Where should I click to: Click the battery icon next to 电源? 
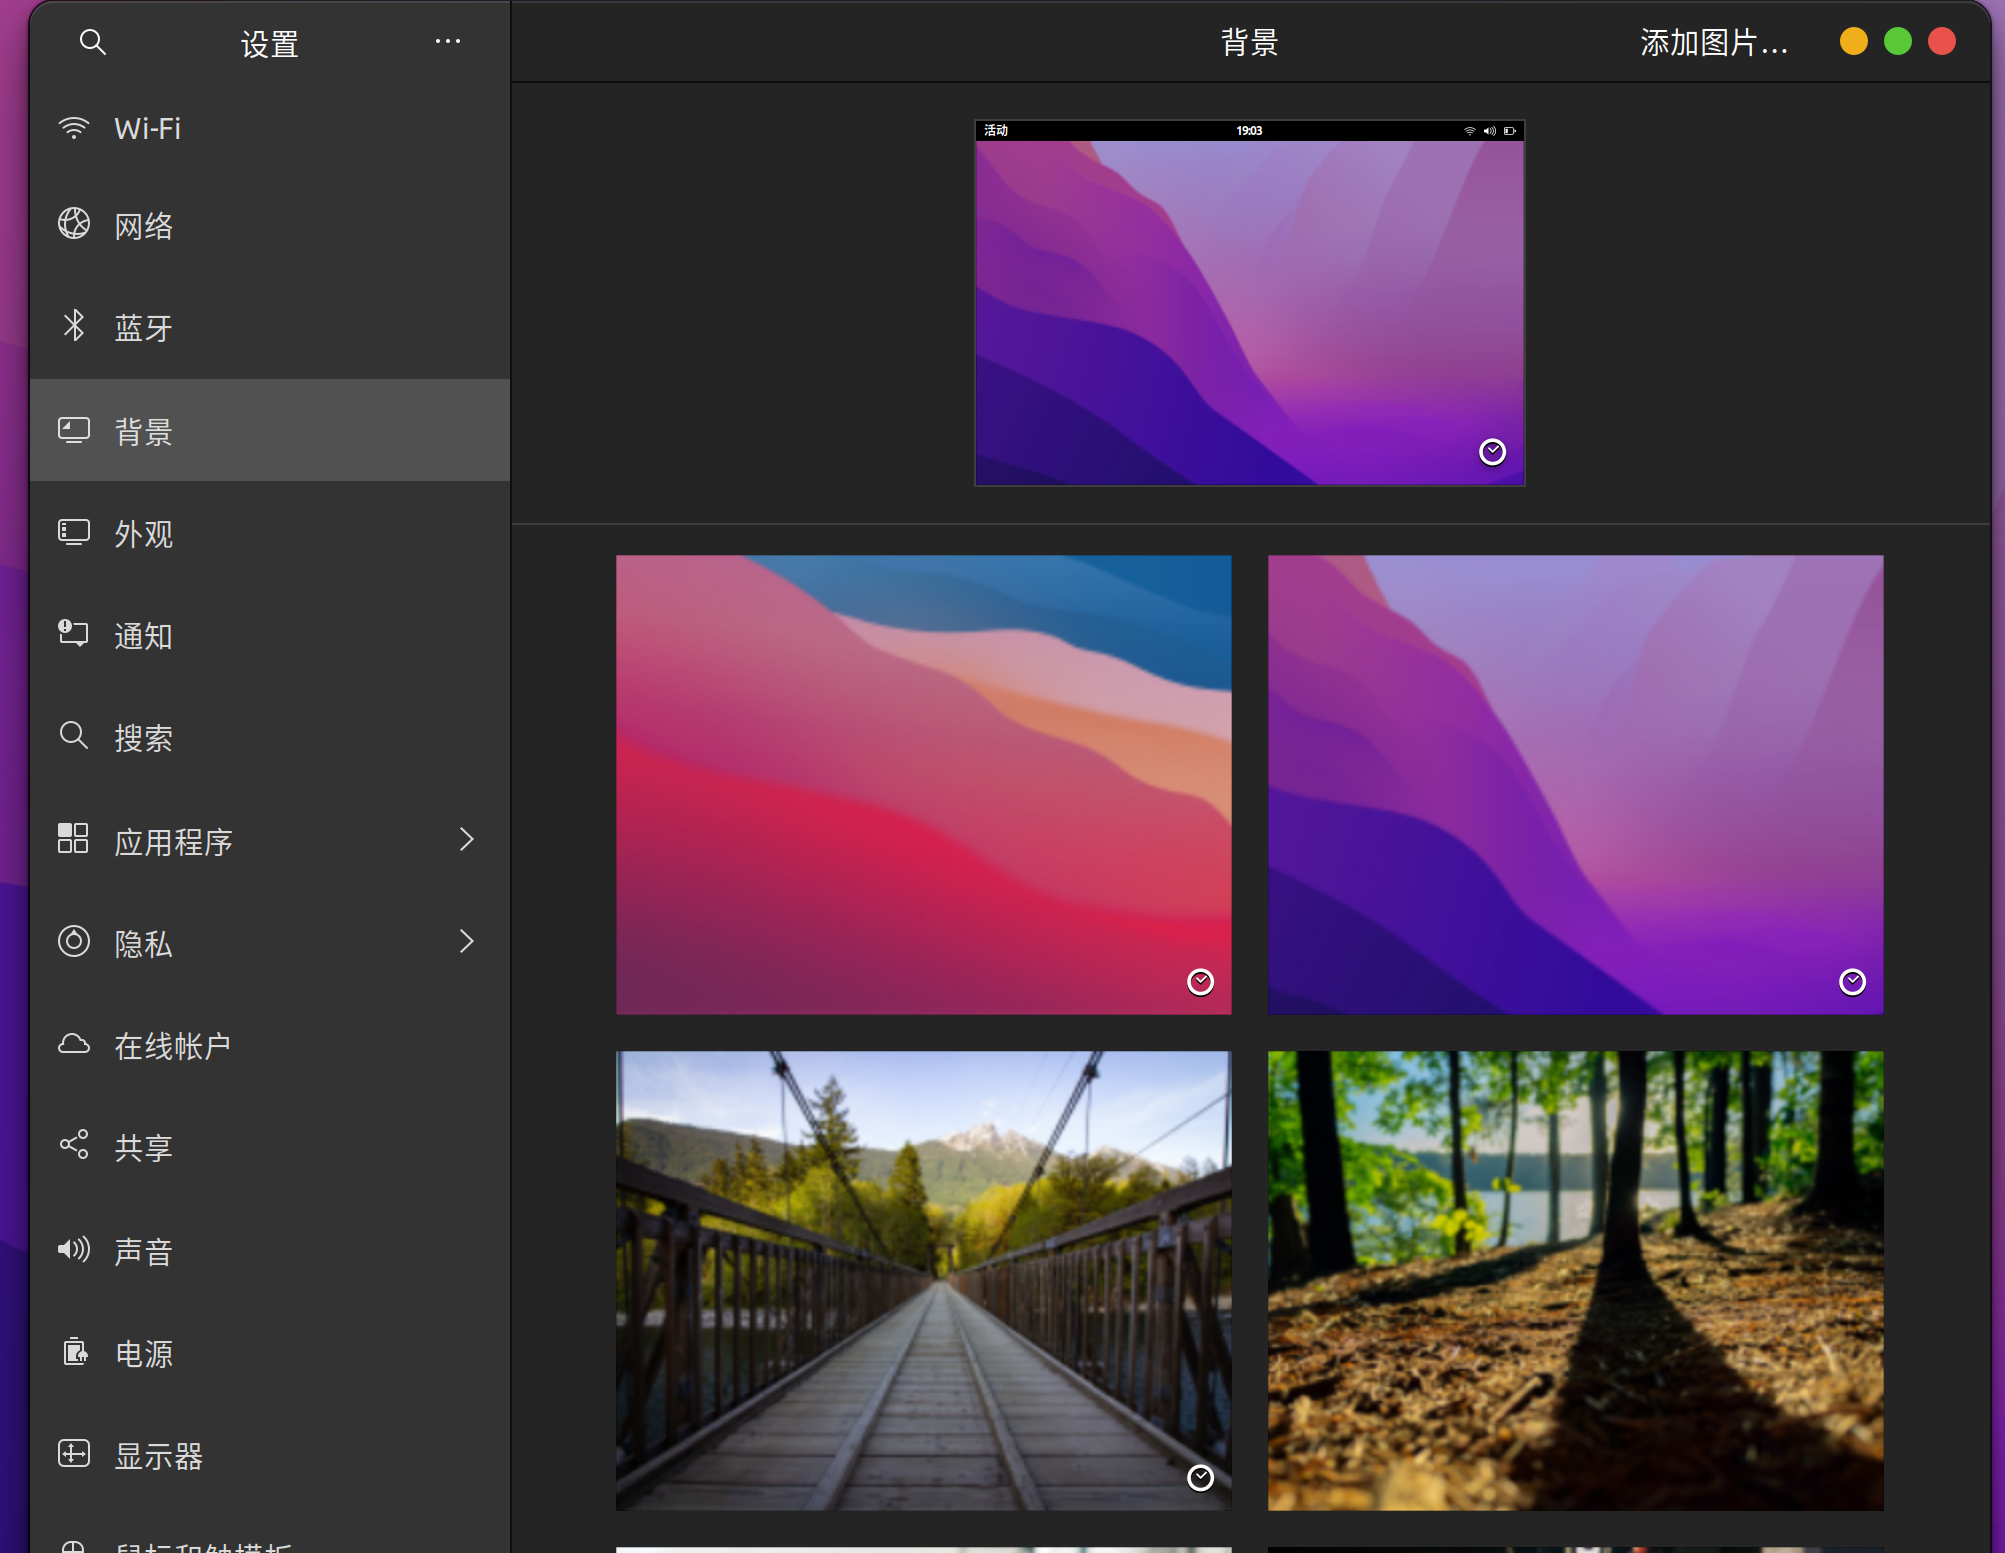click(73, 1352)
